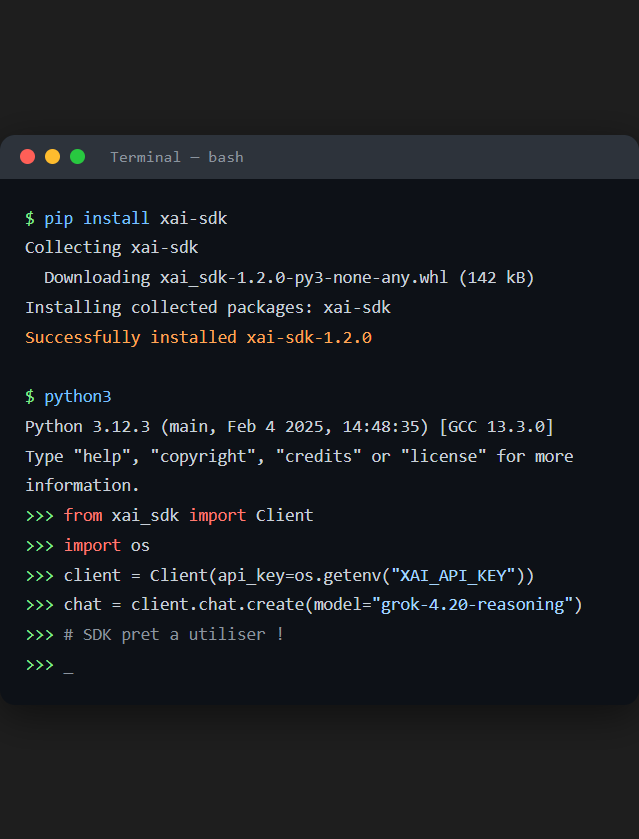Click the 'Terminal — bash' window title
This screenshot has height=839, width=639.
click(x=177, y=157)
